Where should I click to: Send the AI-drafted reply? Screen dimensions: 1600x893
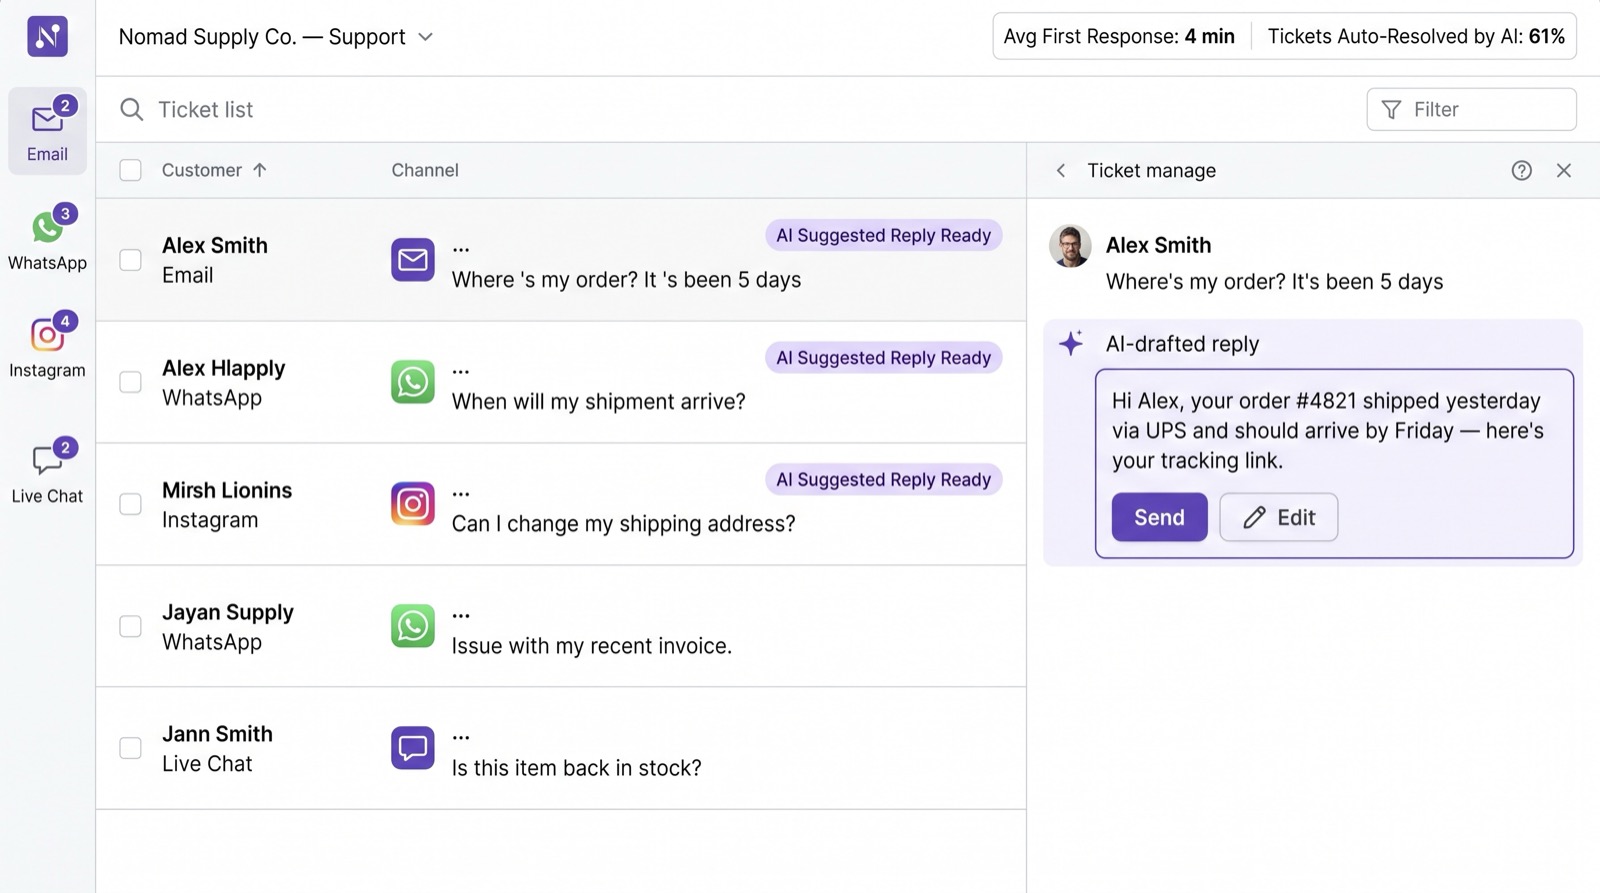[1160, 517]
